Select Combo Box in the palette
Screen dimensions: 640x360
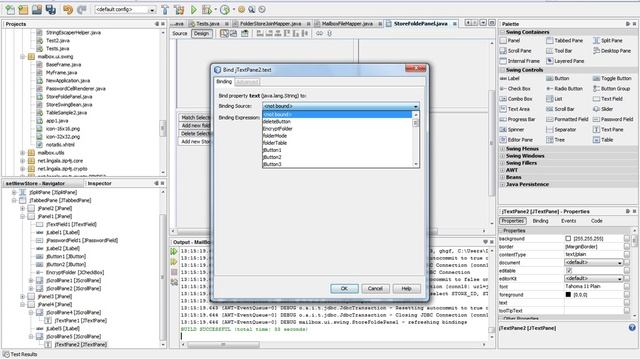tap(516, 99)
